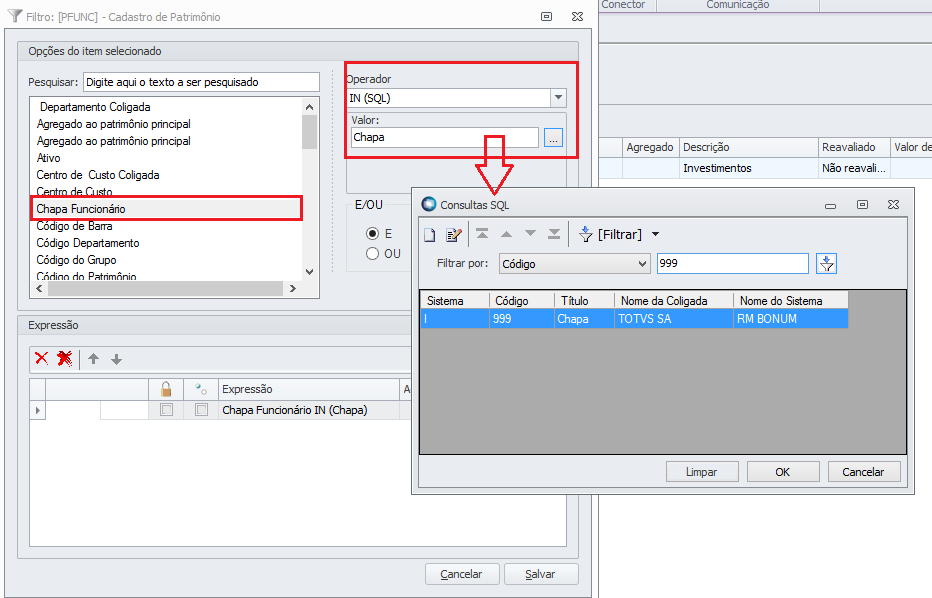Screen dimensions: 932x598
Task: Click the Valor field containing Chapa
Action: (445, 137)
